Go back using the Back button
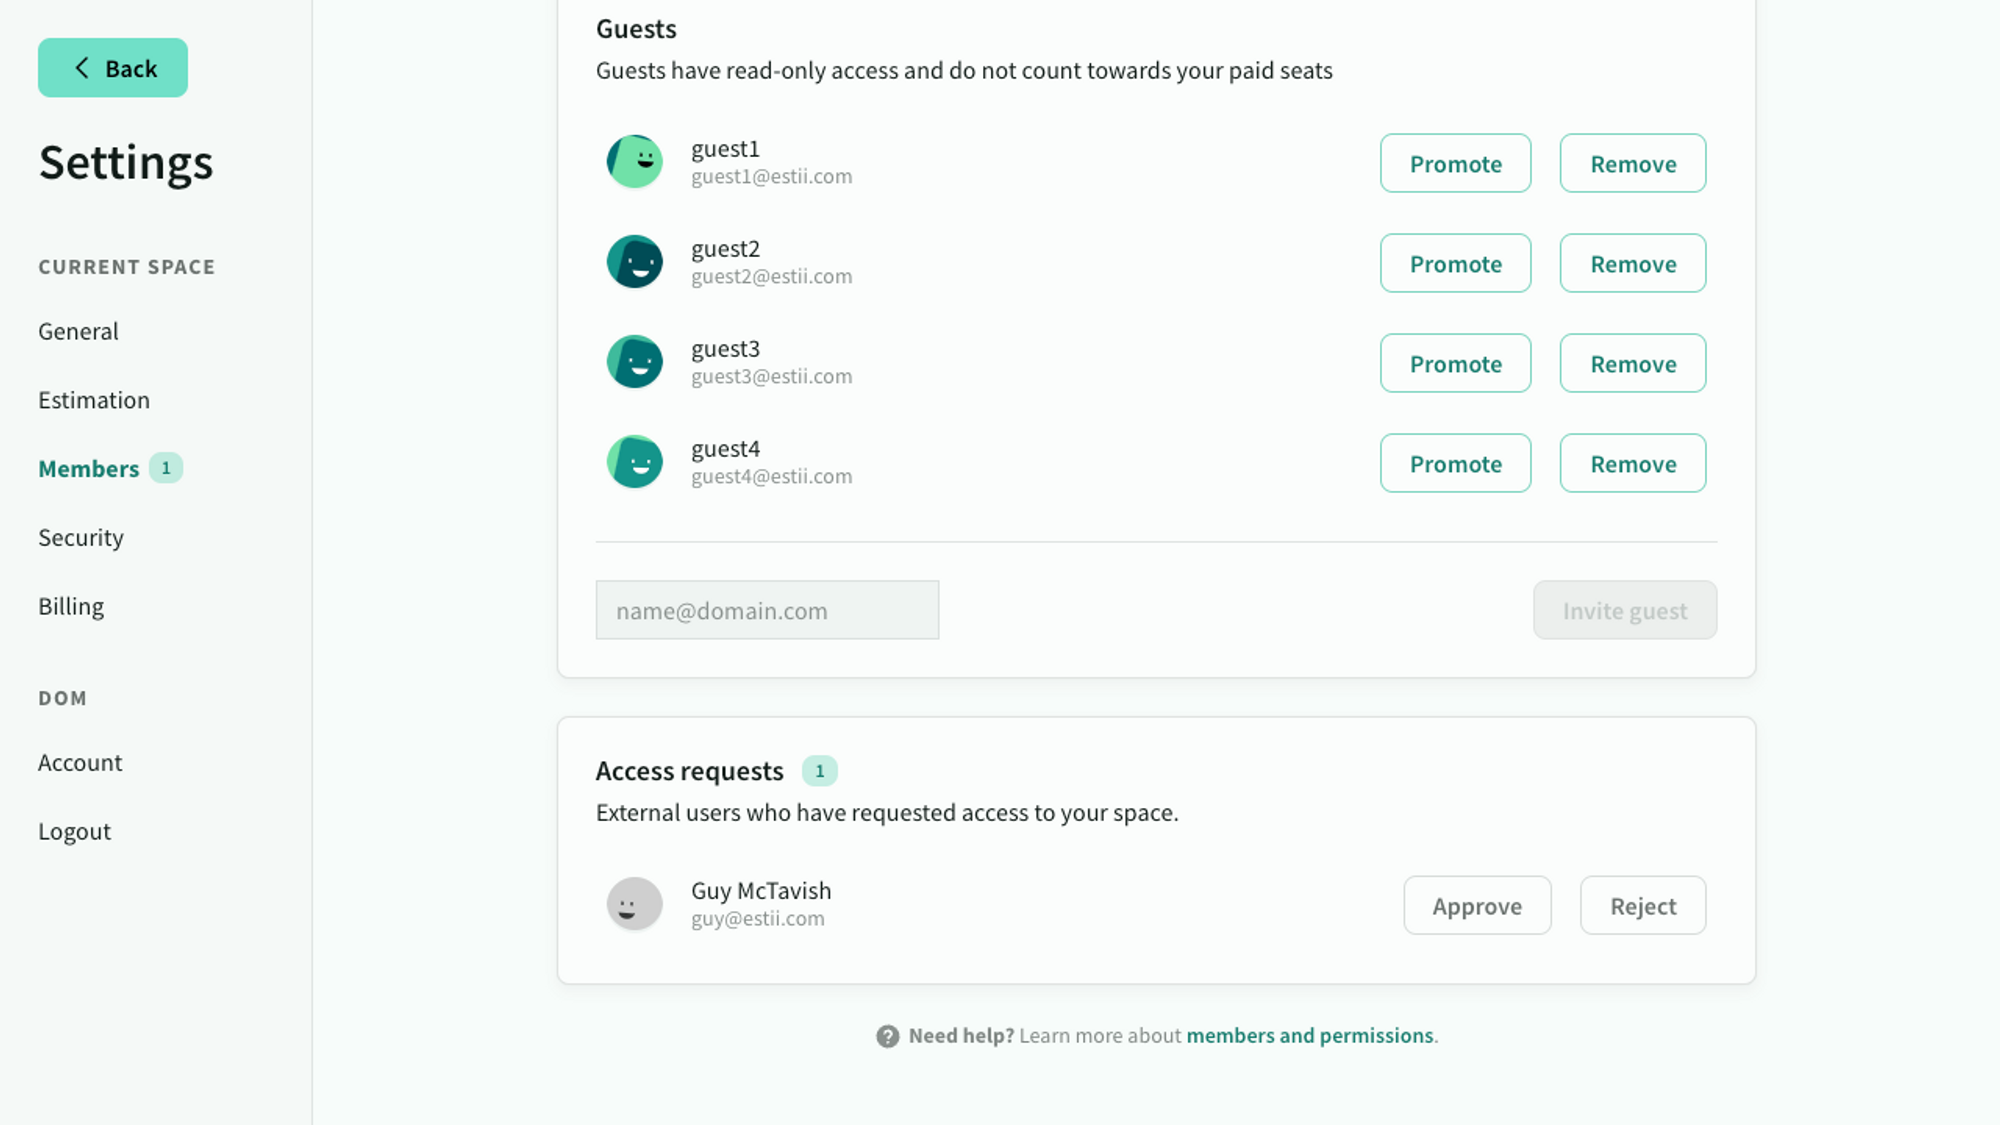The image size is (2000, 1125). pyautogui.click(x=113, y=68)
